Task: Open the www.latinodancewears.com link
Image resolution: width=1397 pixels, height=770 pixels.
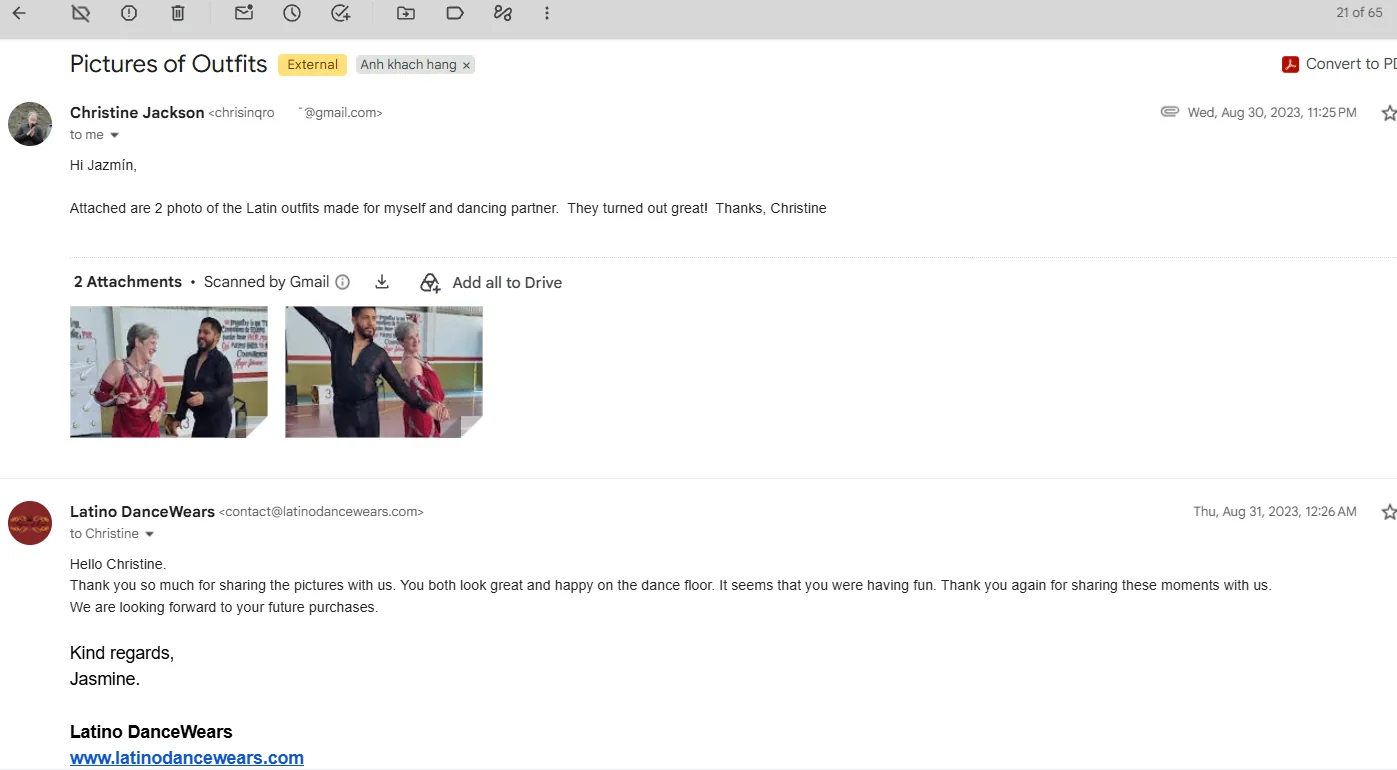Action: pos(187,758)
